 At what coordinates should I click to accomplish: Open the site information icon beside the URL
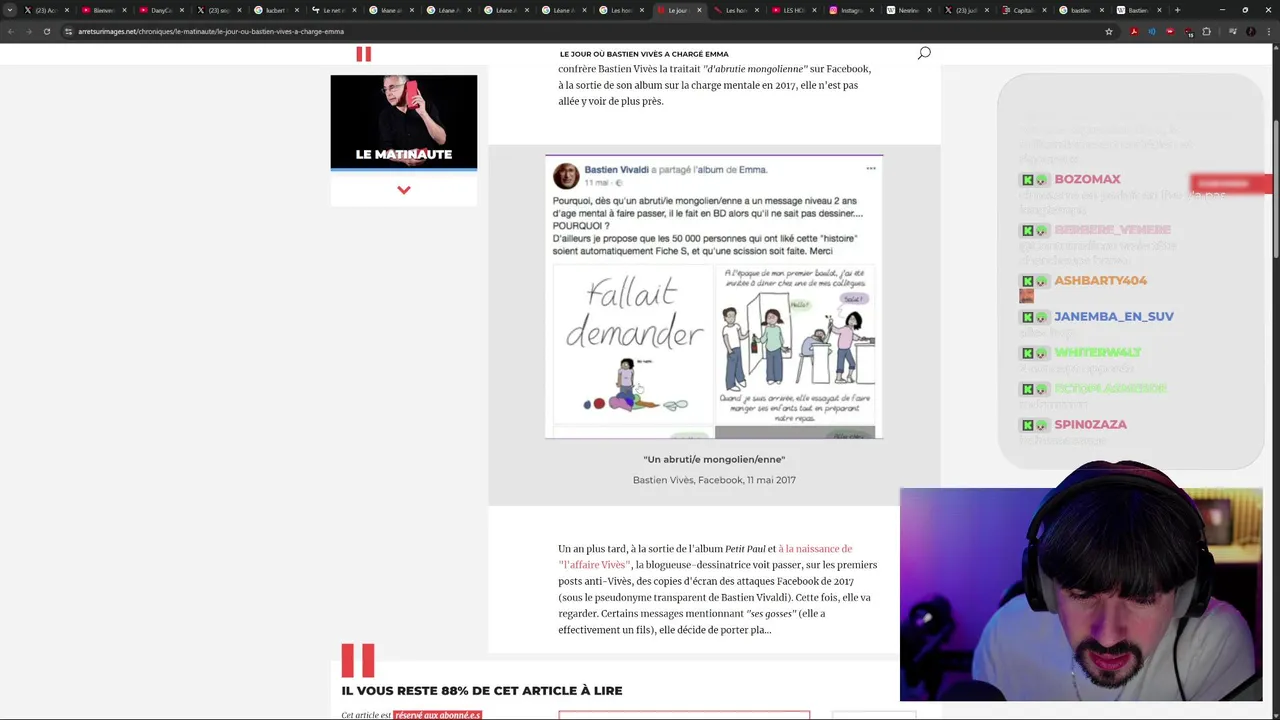coord(68,31)
